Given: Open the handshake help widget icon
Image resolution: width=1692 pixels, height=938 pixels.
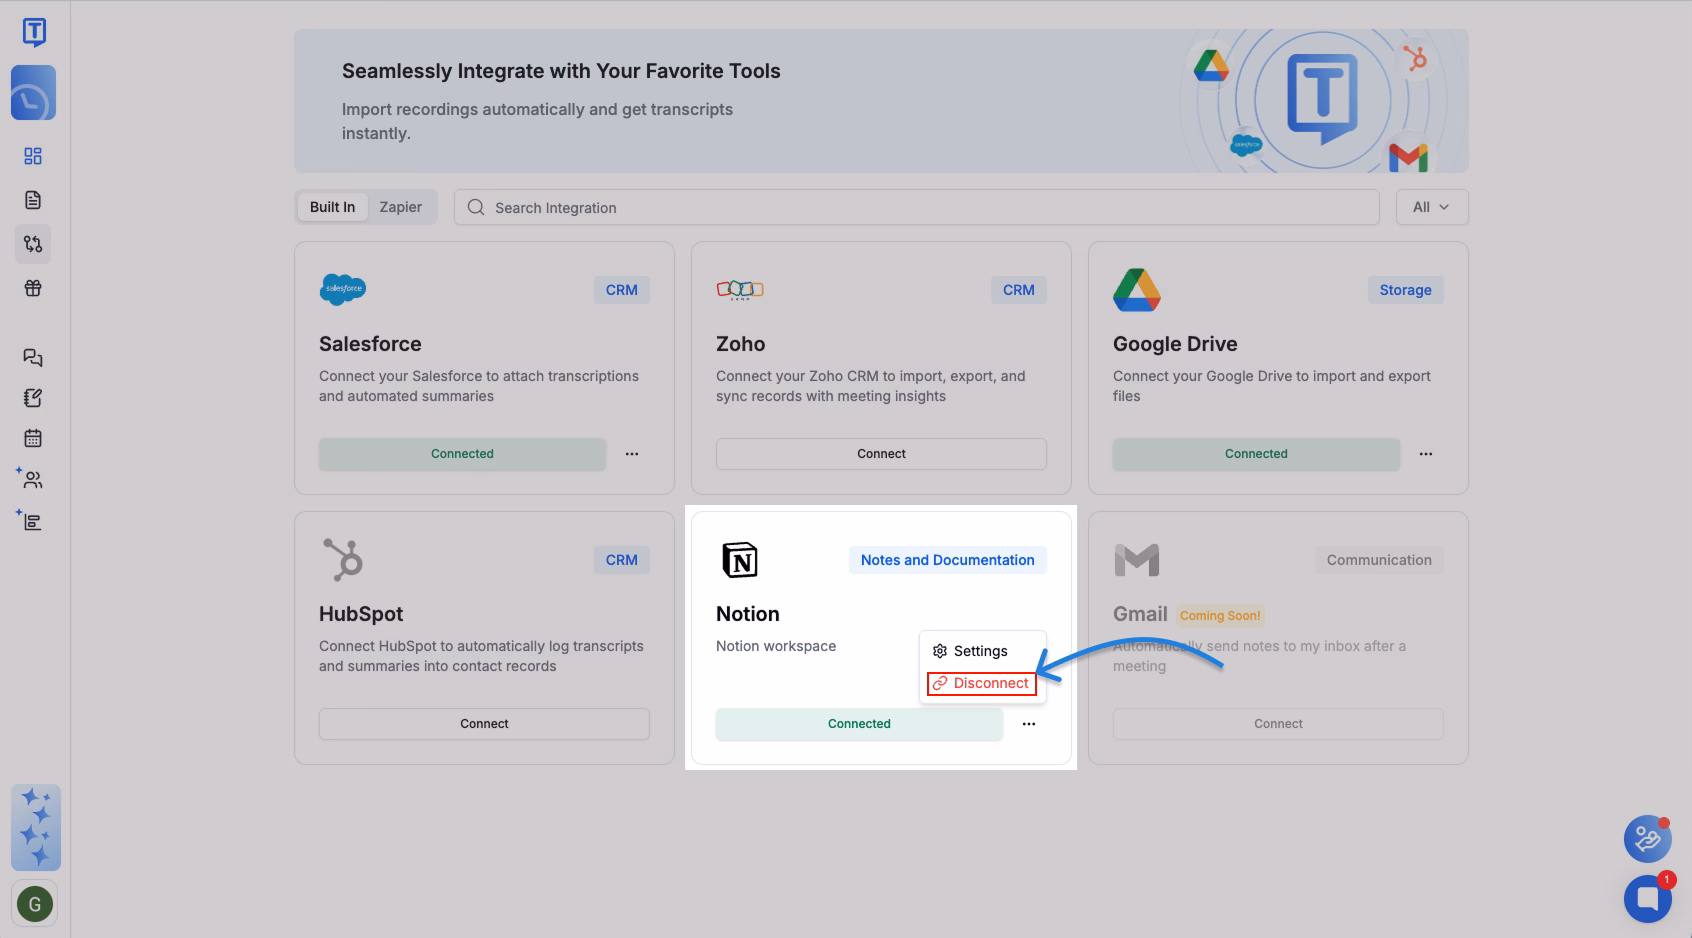Looking at the screenshot, I should [1647, 839].
